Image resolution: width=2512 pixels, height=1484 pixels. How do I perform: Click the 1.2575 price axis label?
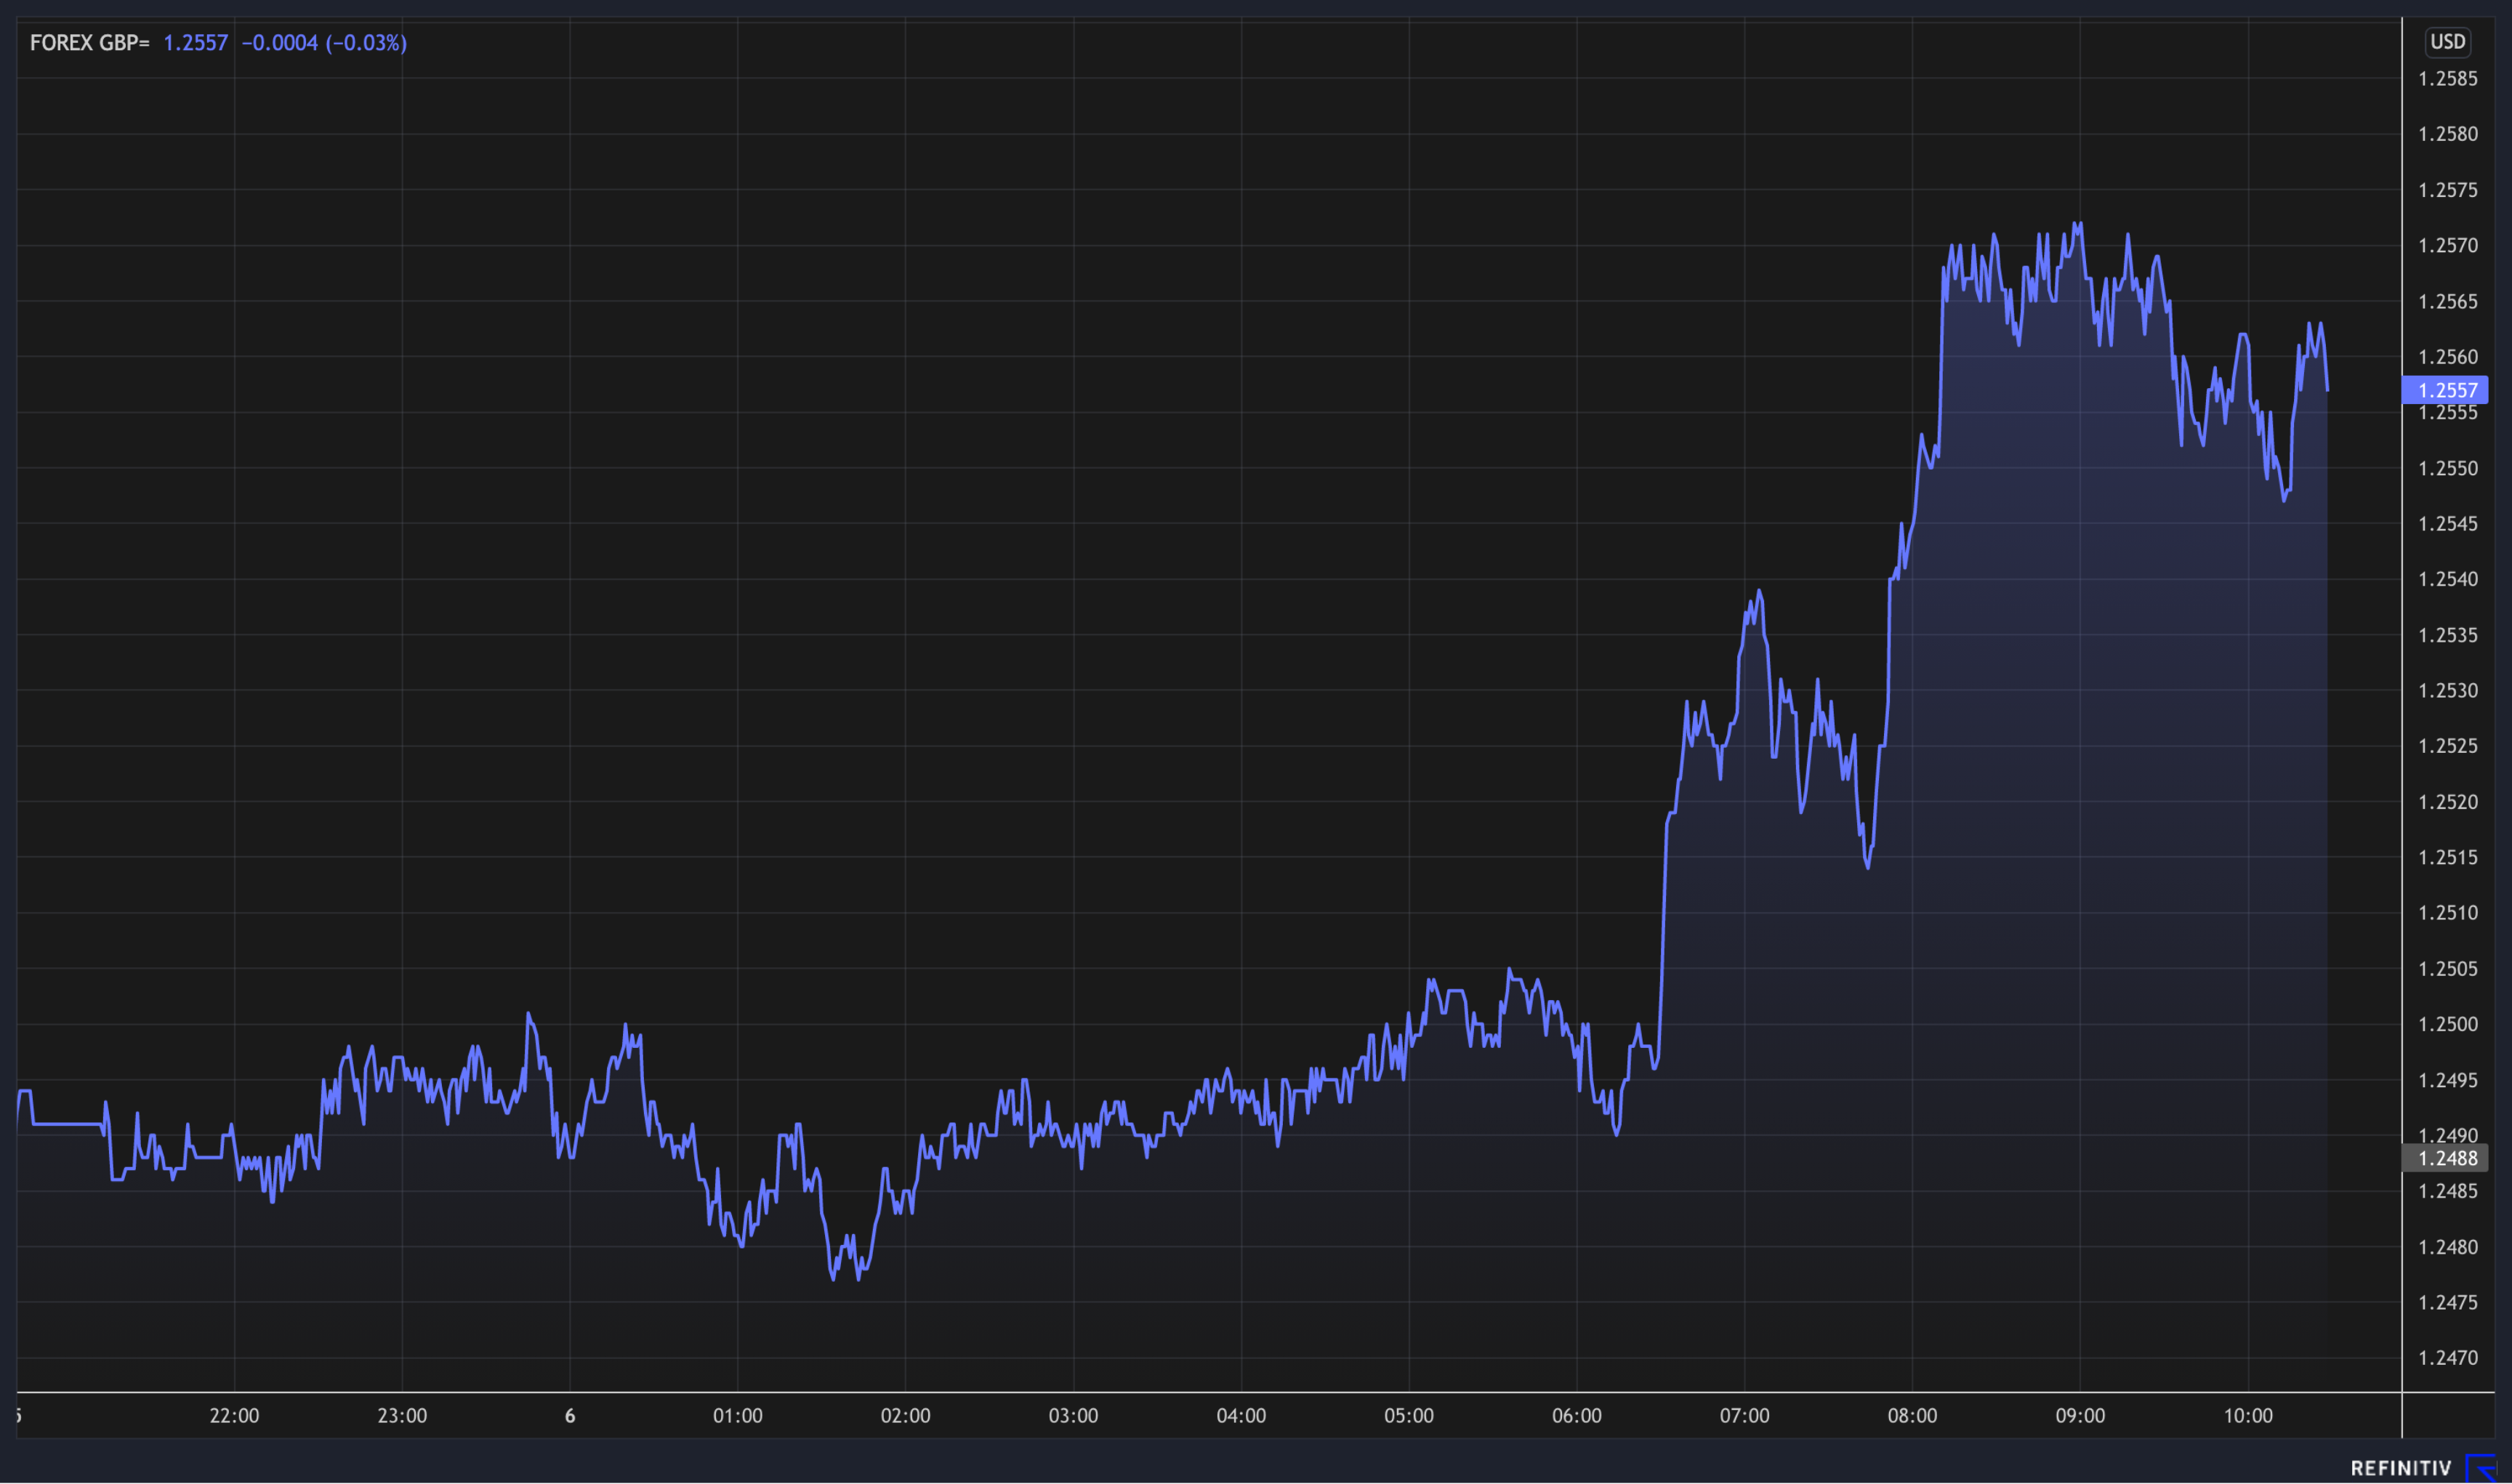(2448, 190)
